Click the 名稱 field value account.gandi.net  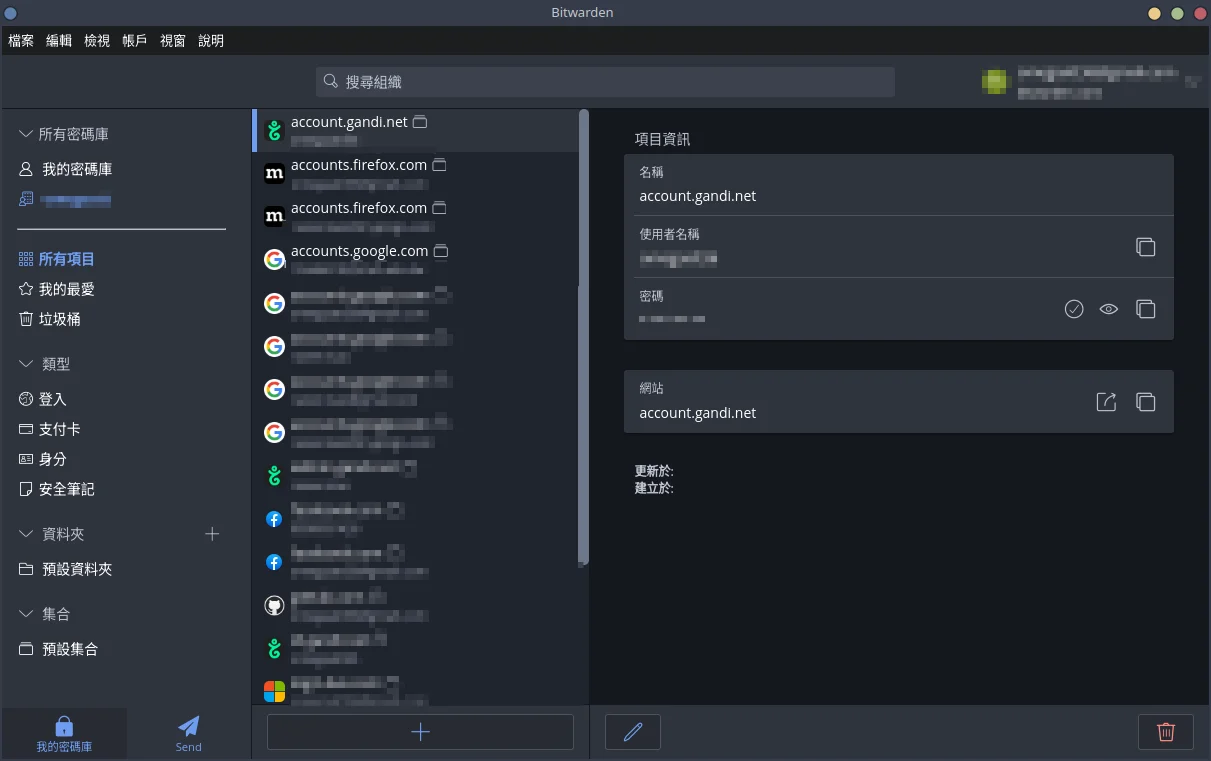tap(698, 196)
